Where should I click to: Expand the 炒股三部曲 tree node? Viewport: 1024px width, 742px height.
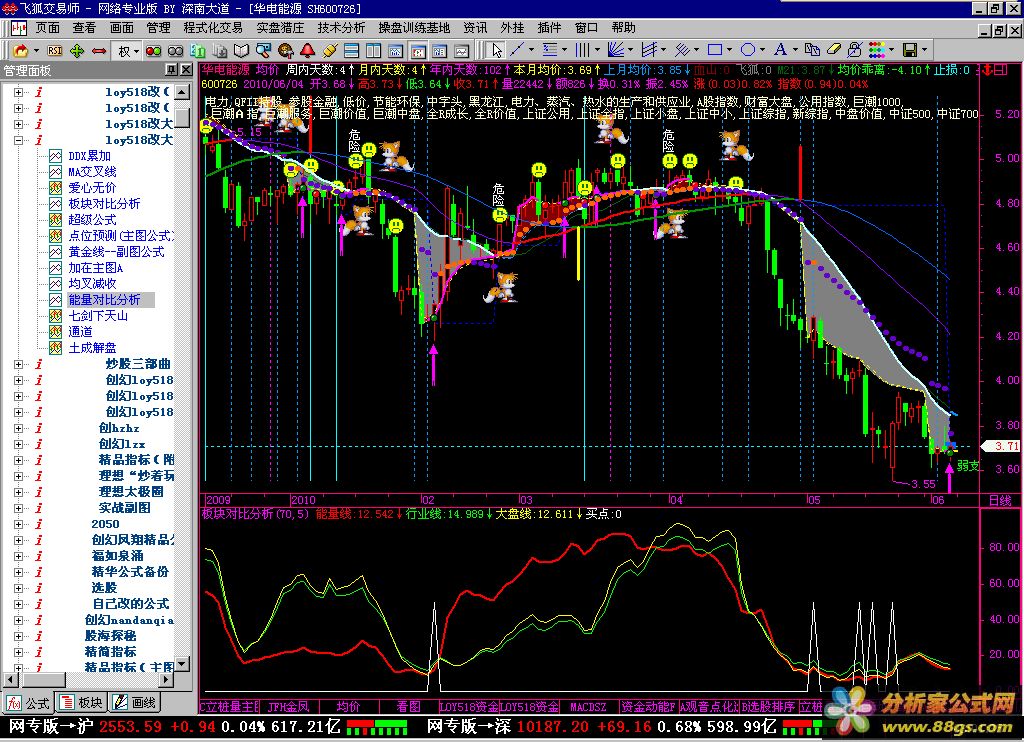pos(18,364)
